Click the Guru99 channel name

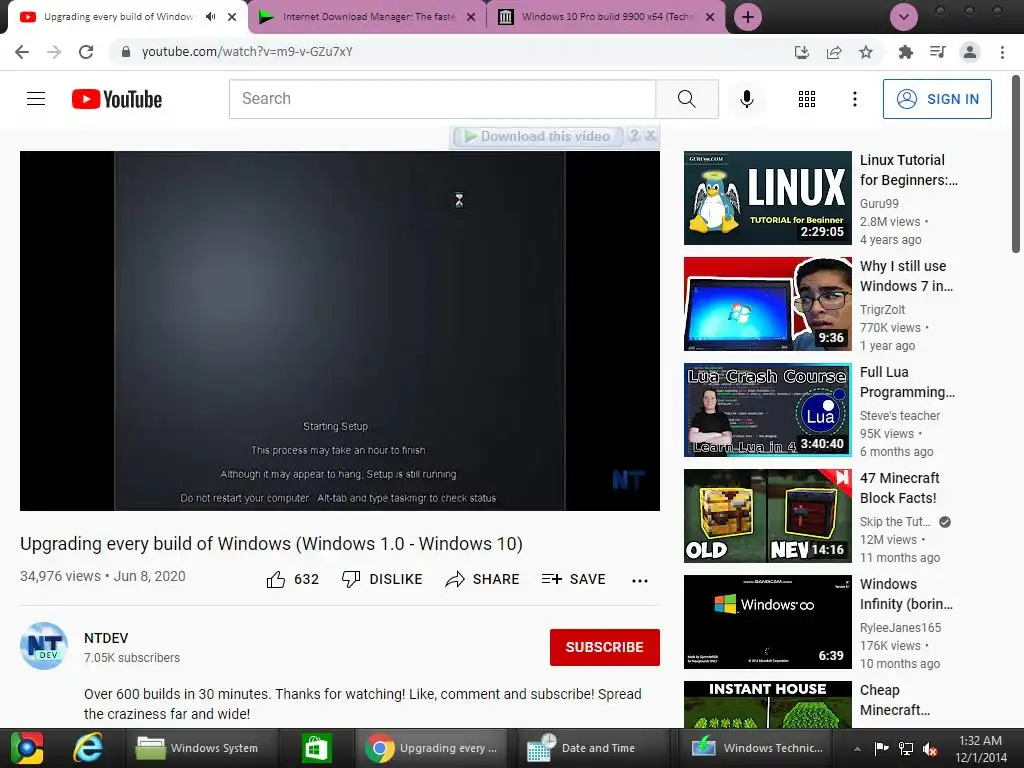pyautogui.click(x=879, y=204)
